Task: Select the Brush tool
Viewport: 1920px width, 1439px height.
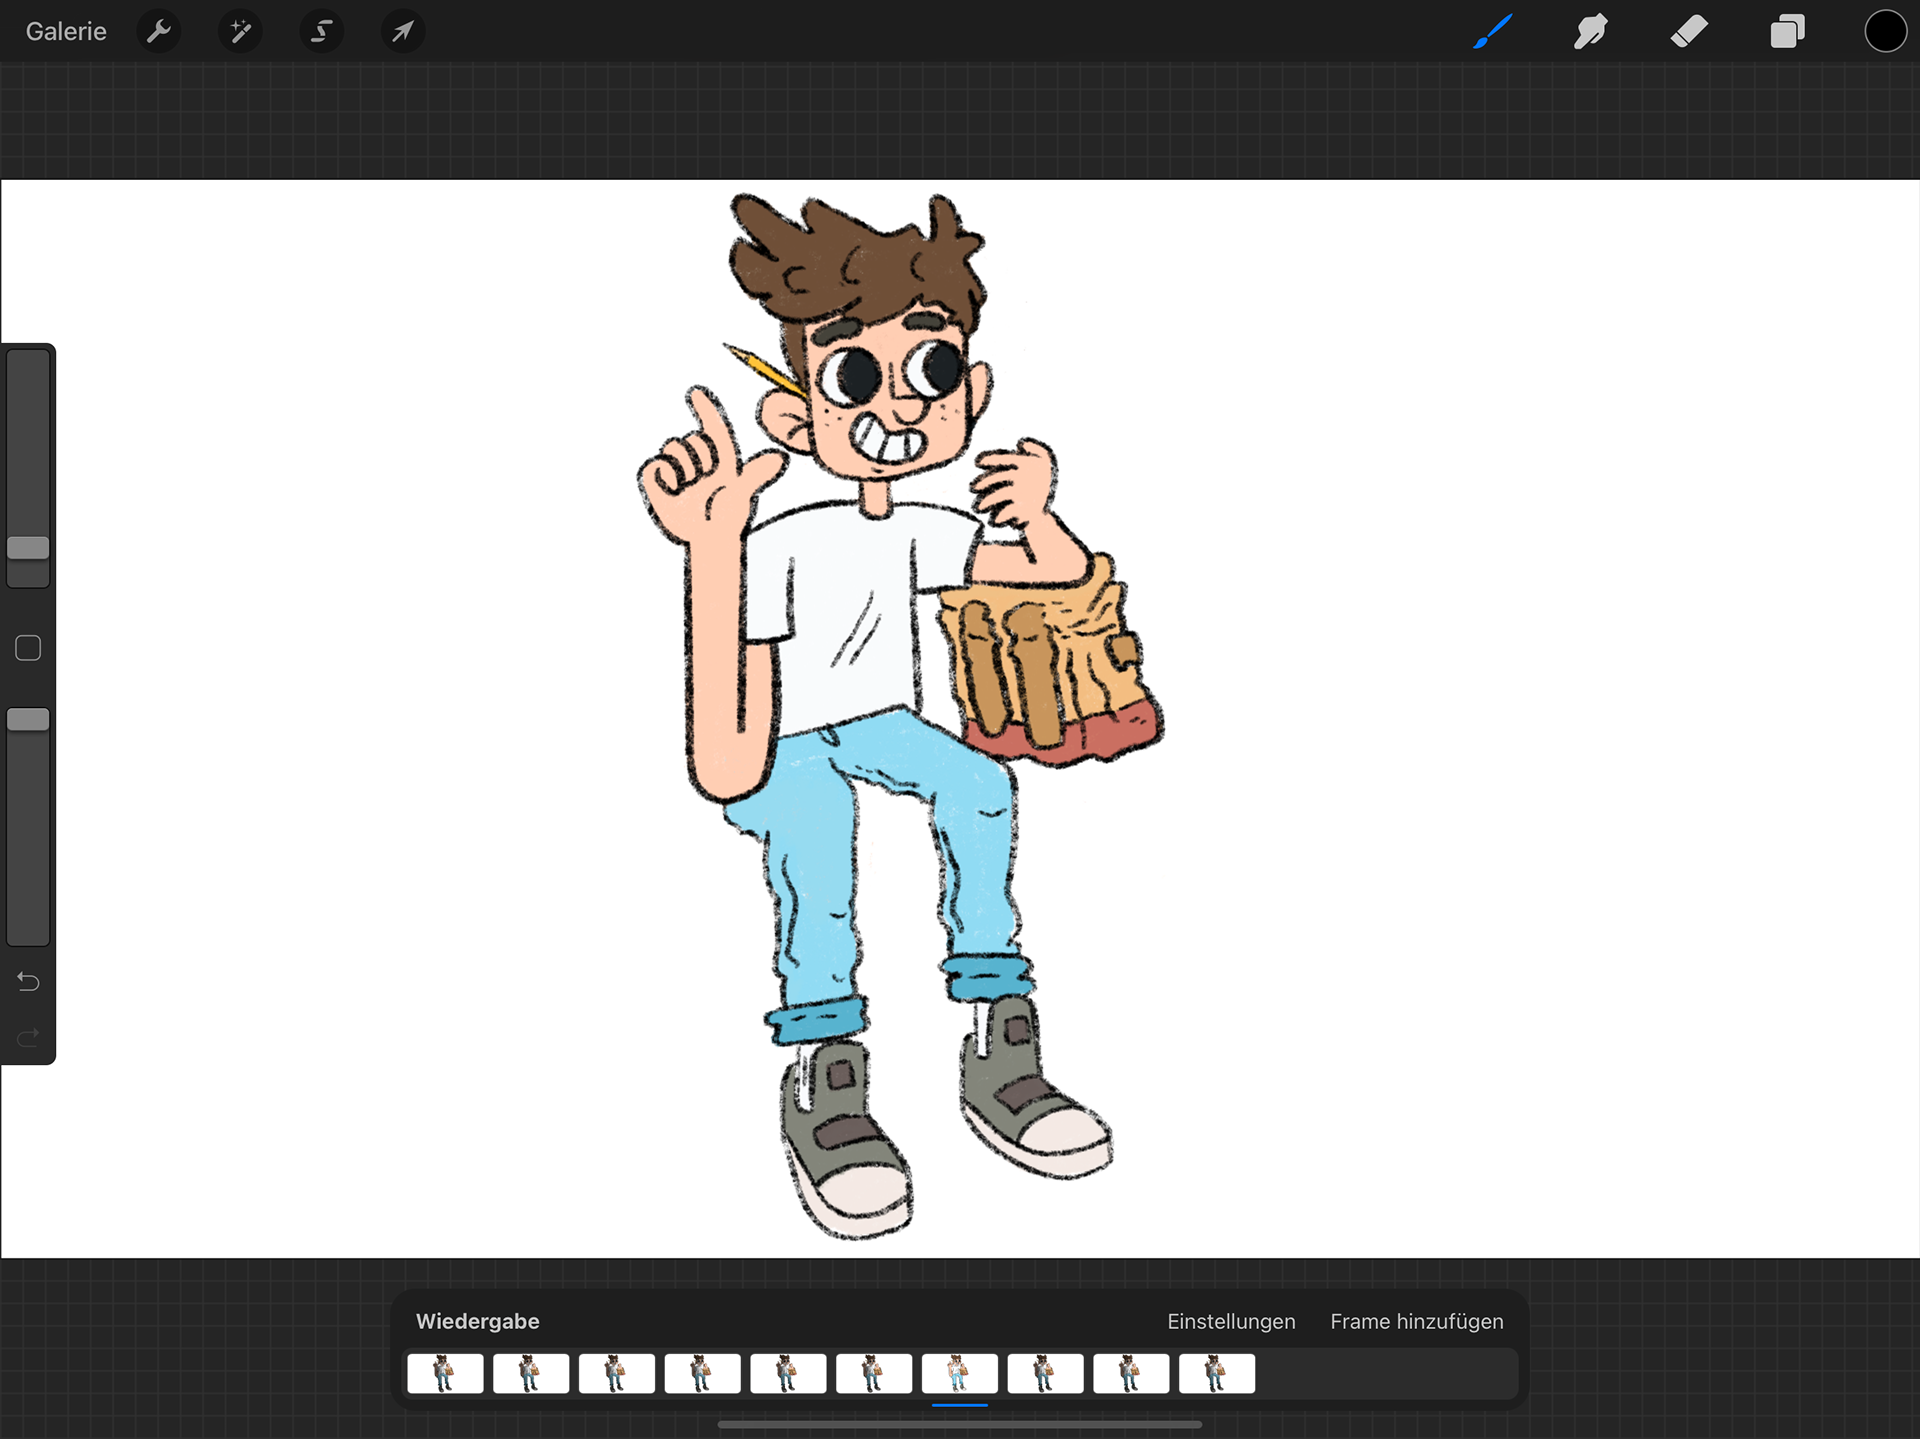Action: click(x=1492, y=31)
